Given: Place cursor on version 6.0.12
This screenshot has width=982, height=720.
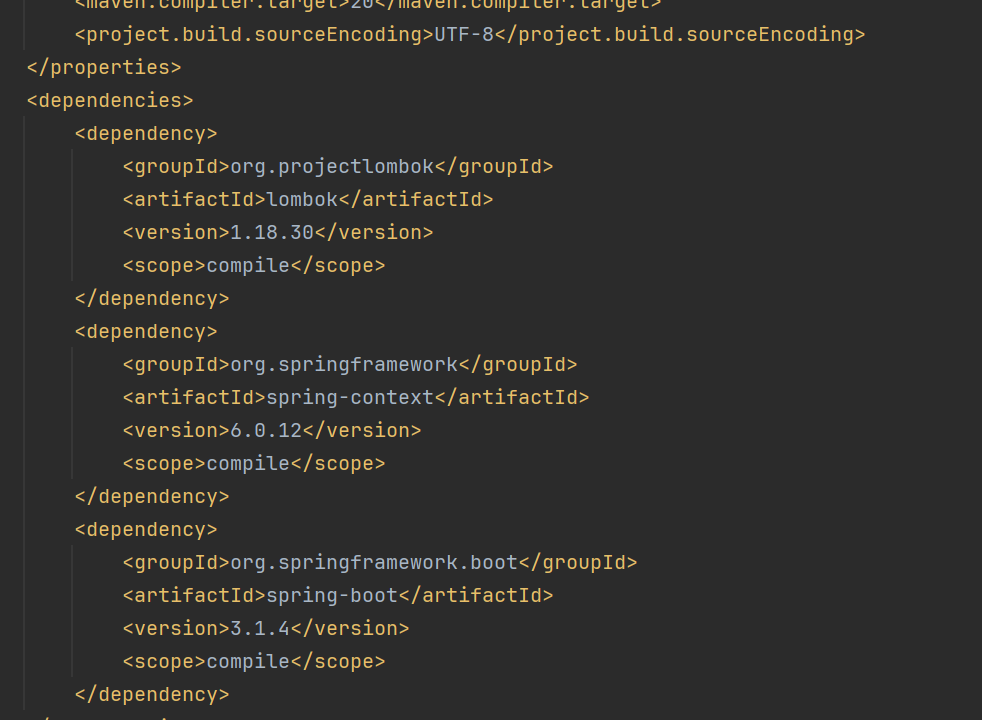Looking at the screenshot, I should point(266,430).
